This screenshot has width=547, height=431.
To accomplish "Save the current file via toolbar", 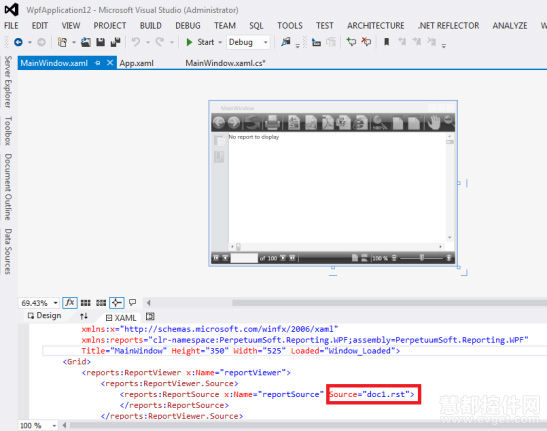I will [100, 42].
